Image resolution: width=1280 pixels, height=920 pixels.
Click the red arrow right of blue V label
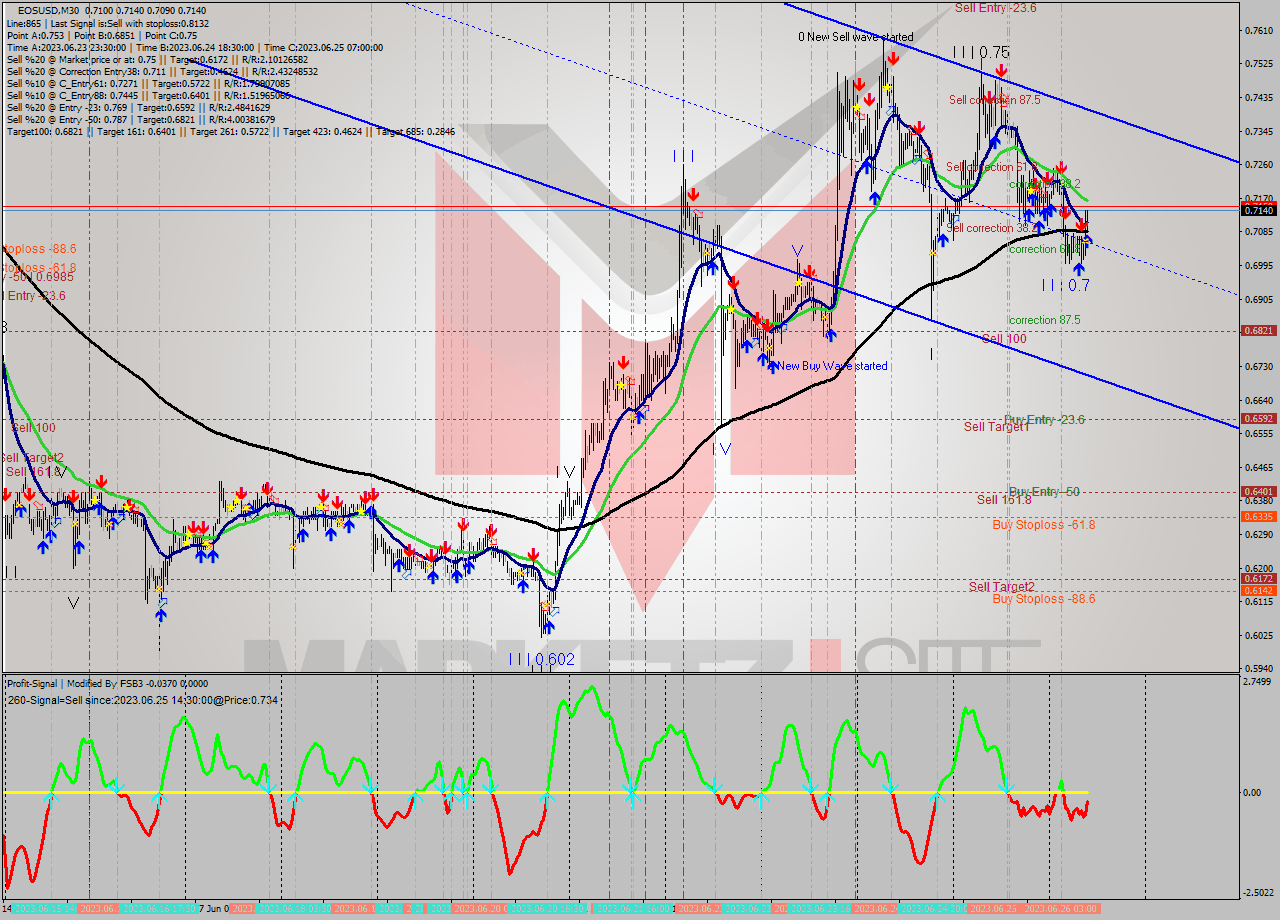coord(810,272)
